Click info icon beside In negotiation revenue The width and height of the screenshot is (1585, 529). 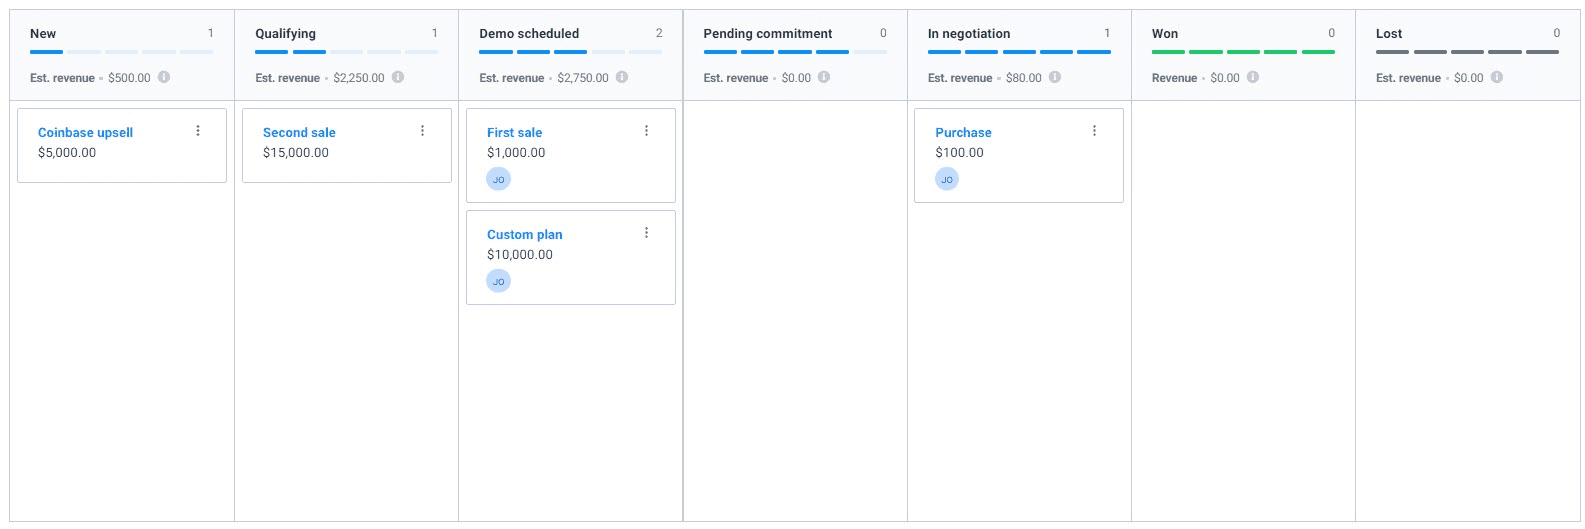pyautogui.click(x=1055, y=77)
